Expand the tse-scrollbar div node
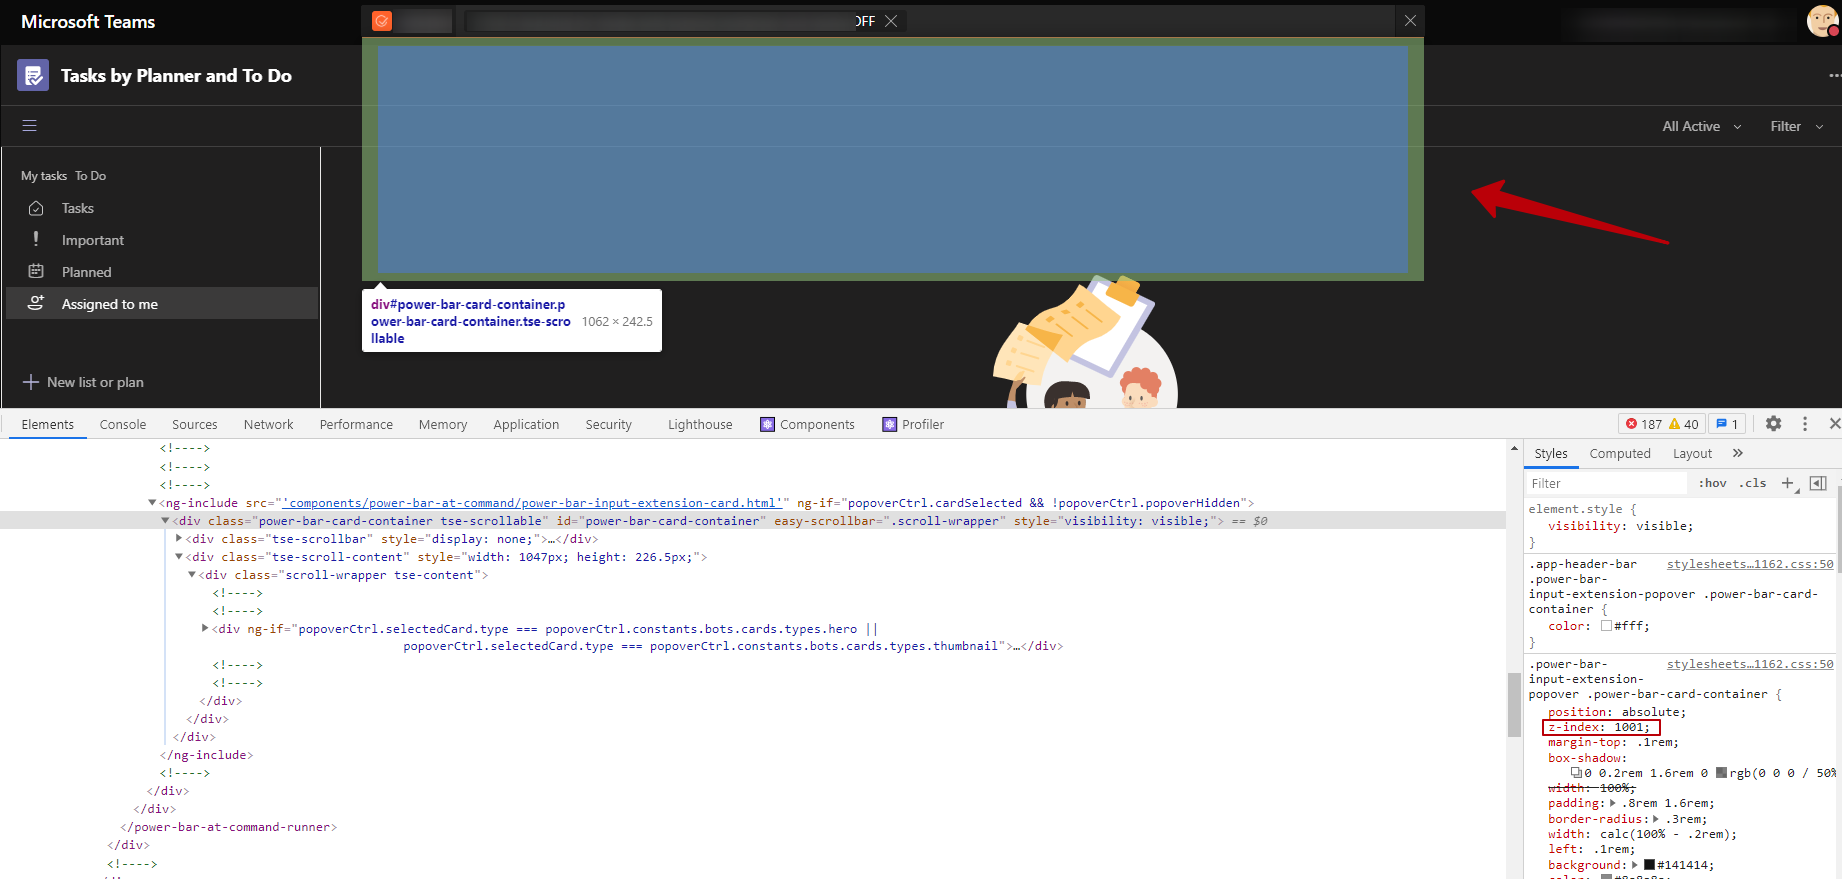 [x=179, y=539]
